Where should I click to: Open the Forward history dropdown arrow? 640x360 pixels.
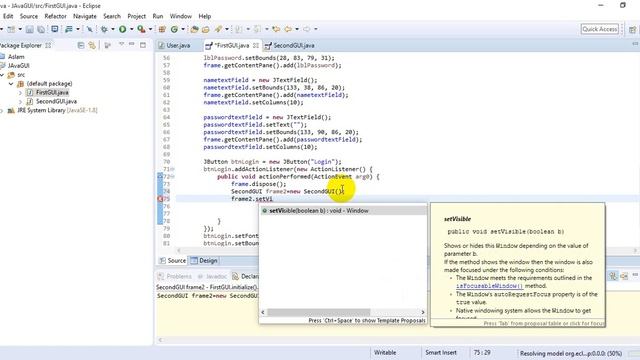(x=316, y=29)
